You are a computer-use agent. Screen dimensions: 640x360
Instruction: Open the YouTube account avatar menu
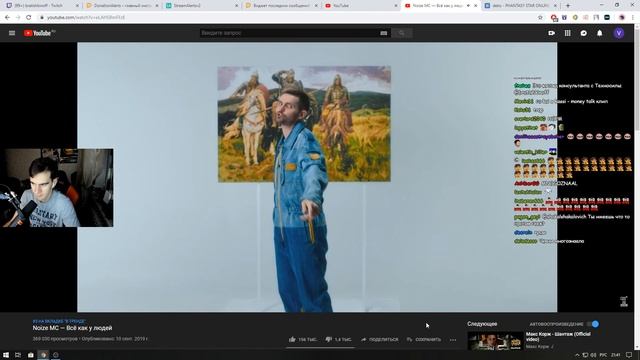[x=619, y=33]
